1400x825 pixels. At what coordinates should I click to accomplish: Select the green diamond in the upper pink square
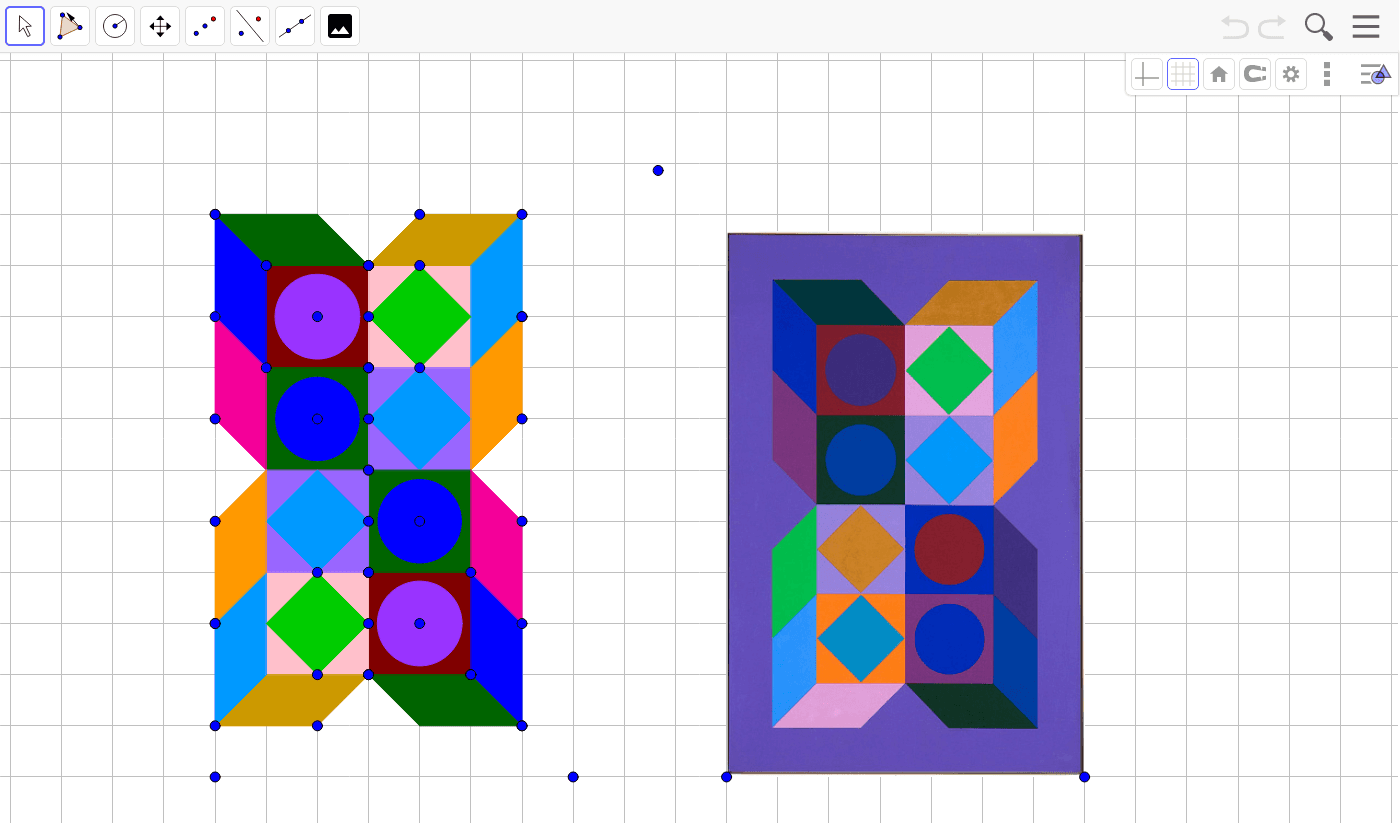420,316
